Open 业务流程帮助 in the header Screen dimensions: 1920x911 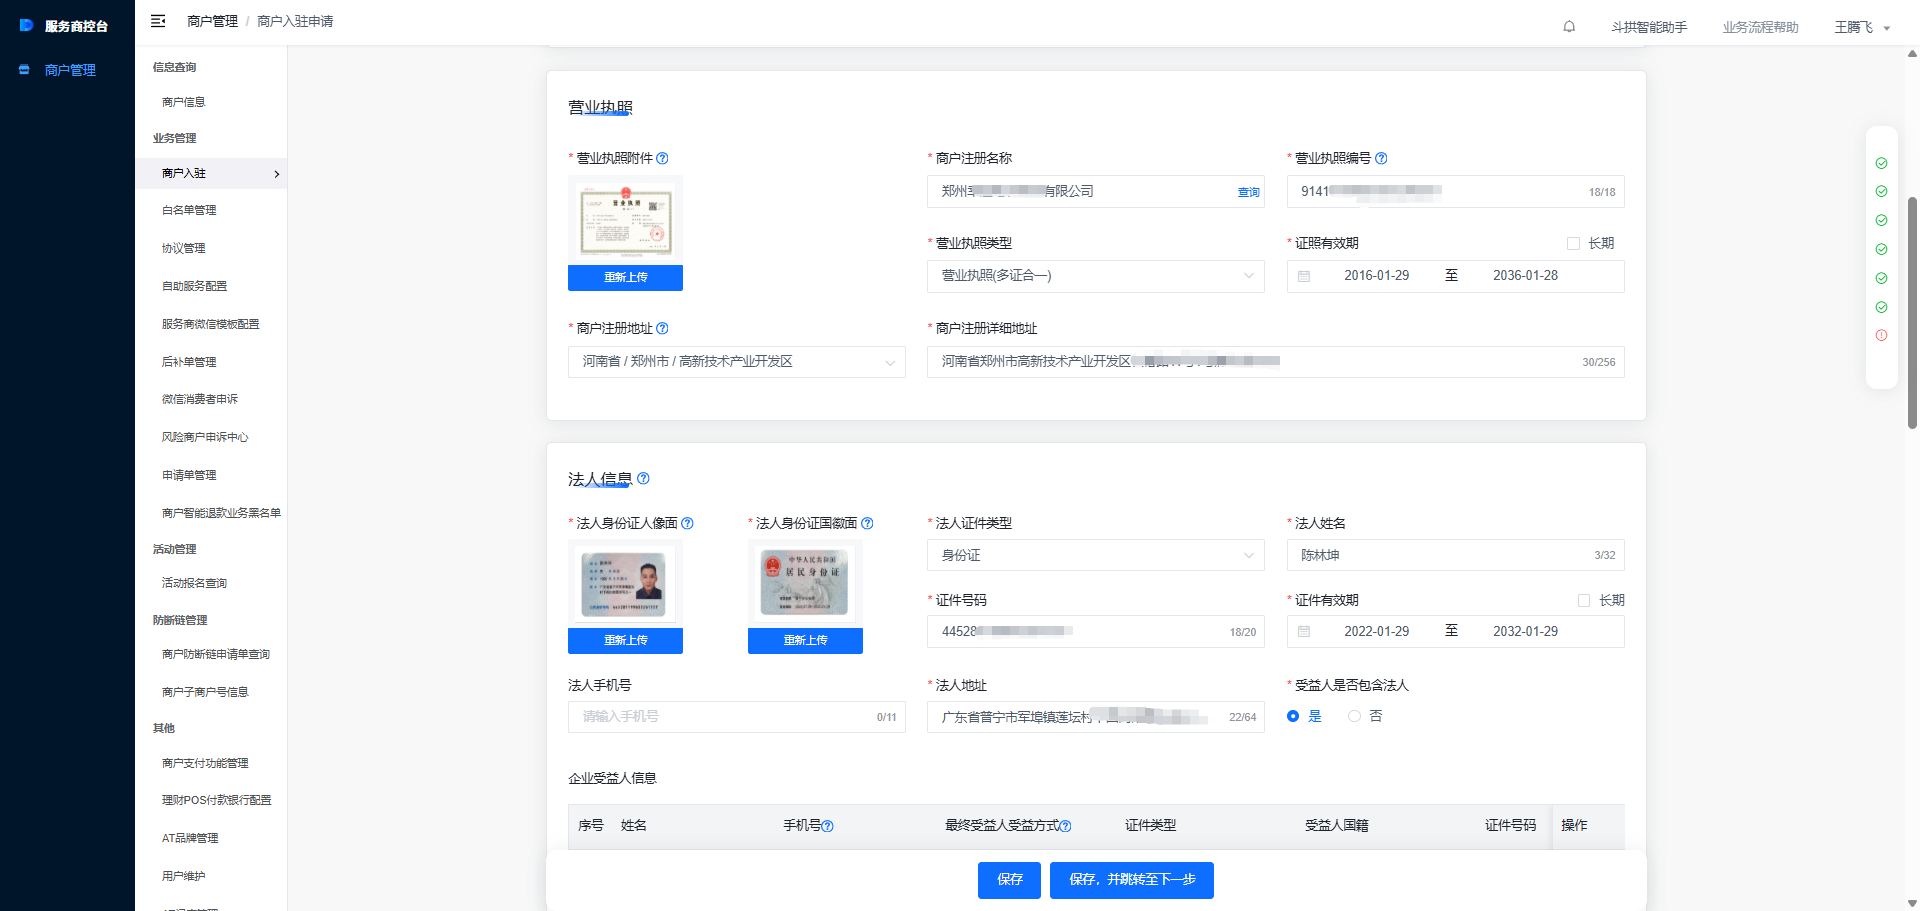point(1760,28)
